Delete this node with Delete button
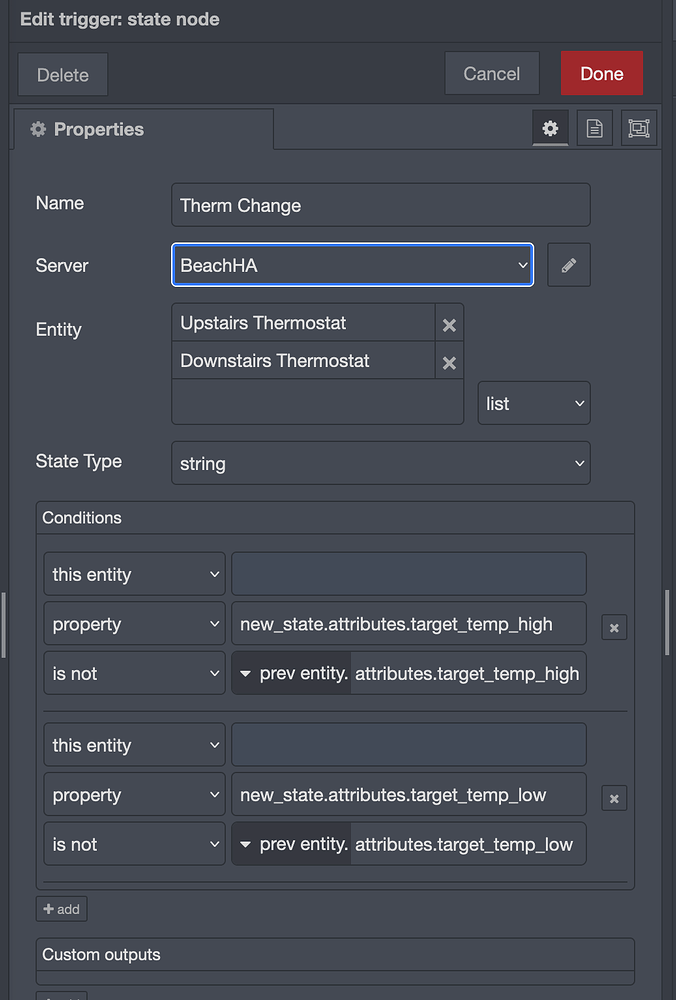676x1000 pixels. pos(62,75)
